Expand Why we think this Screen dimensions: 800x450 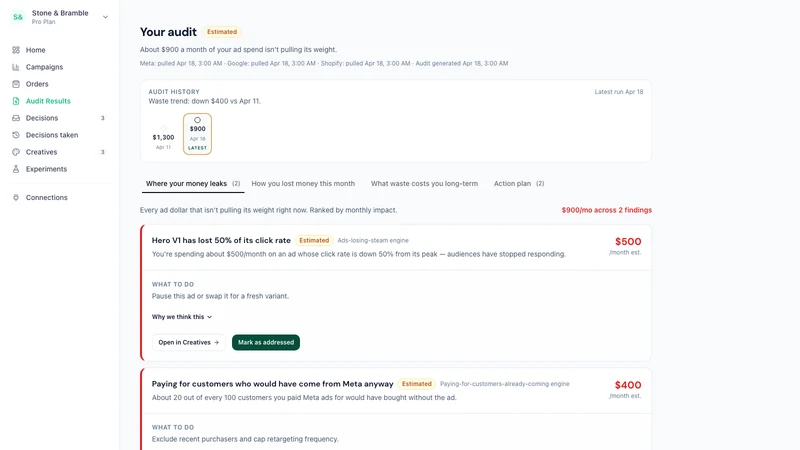(182, 317)
